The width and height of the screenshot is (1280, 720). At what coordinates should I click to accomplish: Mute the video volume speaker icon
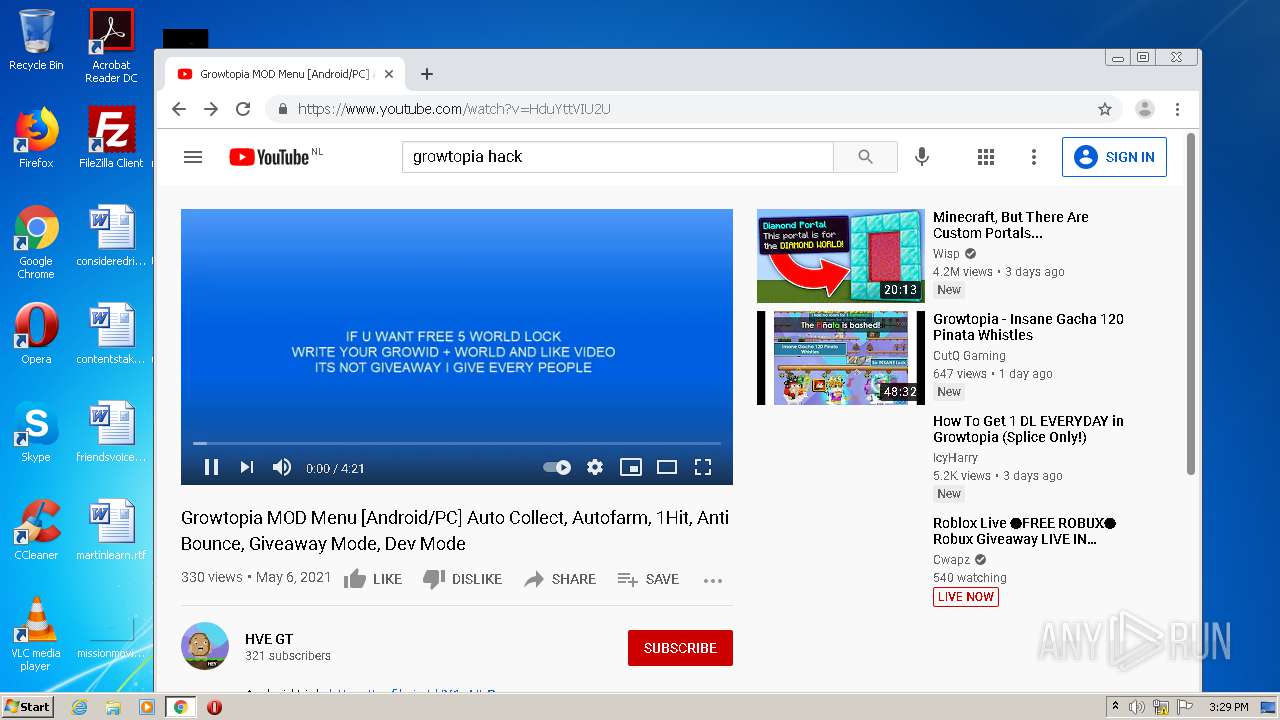(282, 467)
